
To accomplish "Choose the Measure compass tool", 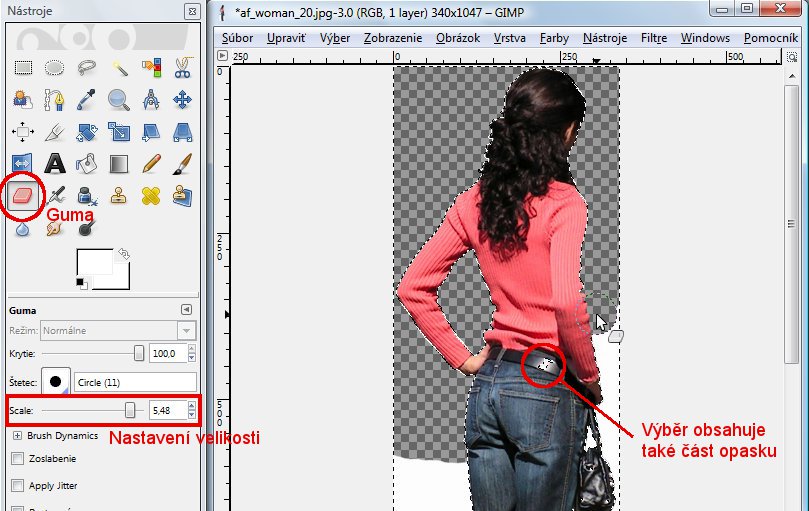I will click(151, 100).
